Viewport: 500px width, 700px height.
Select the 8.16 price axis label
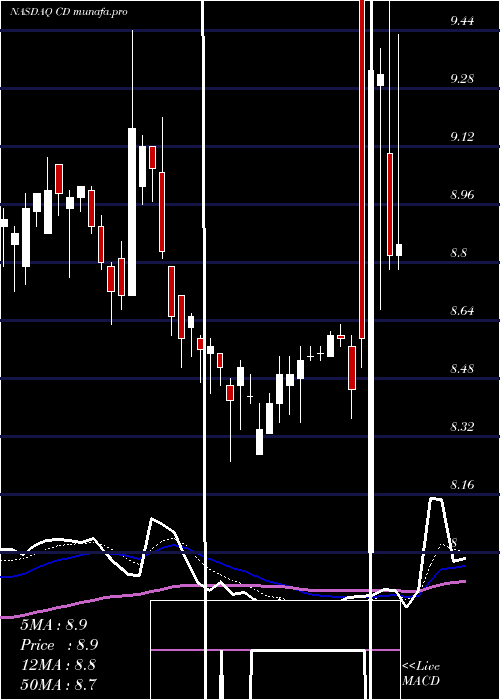coord(462,485)
